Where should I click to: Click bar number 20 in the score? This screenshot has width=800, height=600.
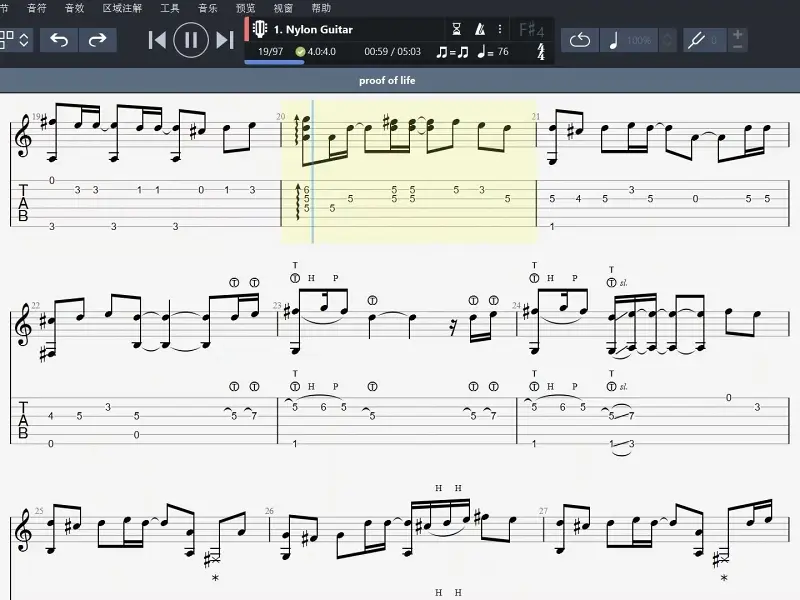281,117
